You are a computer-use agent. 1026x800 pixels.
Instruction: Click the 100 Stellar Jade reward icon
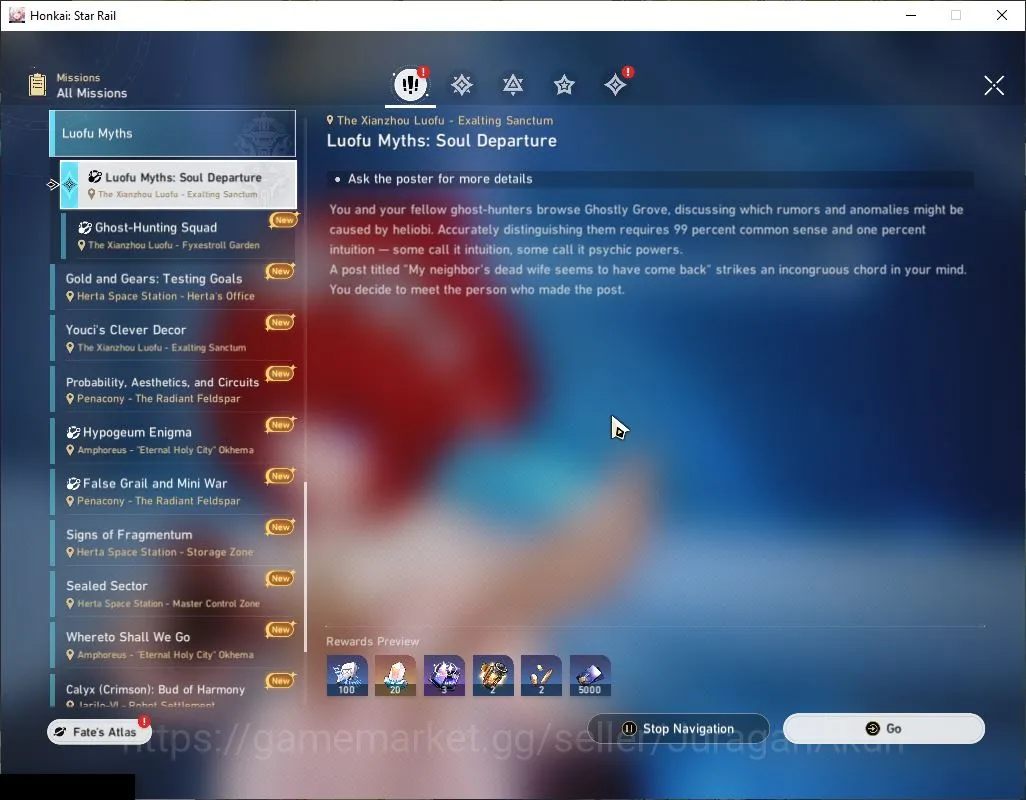pyautogui.click(x=347, y=675)
